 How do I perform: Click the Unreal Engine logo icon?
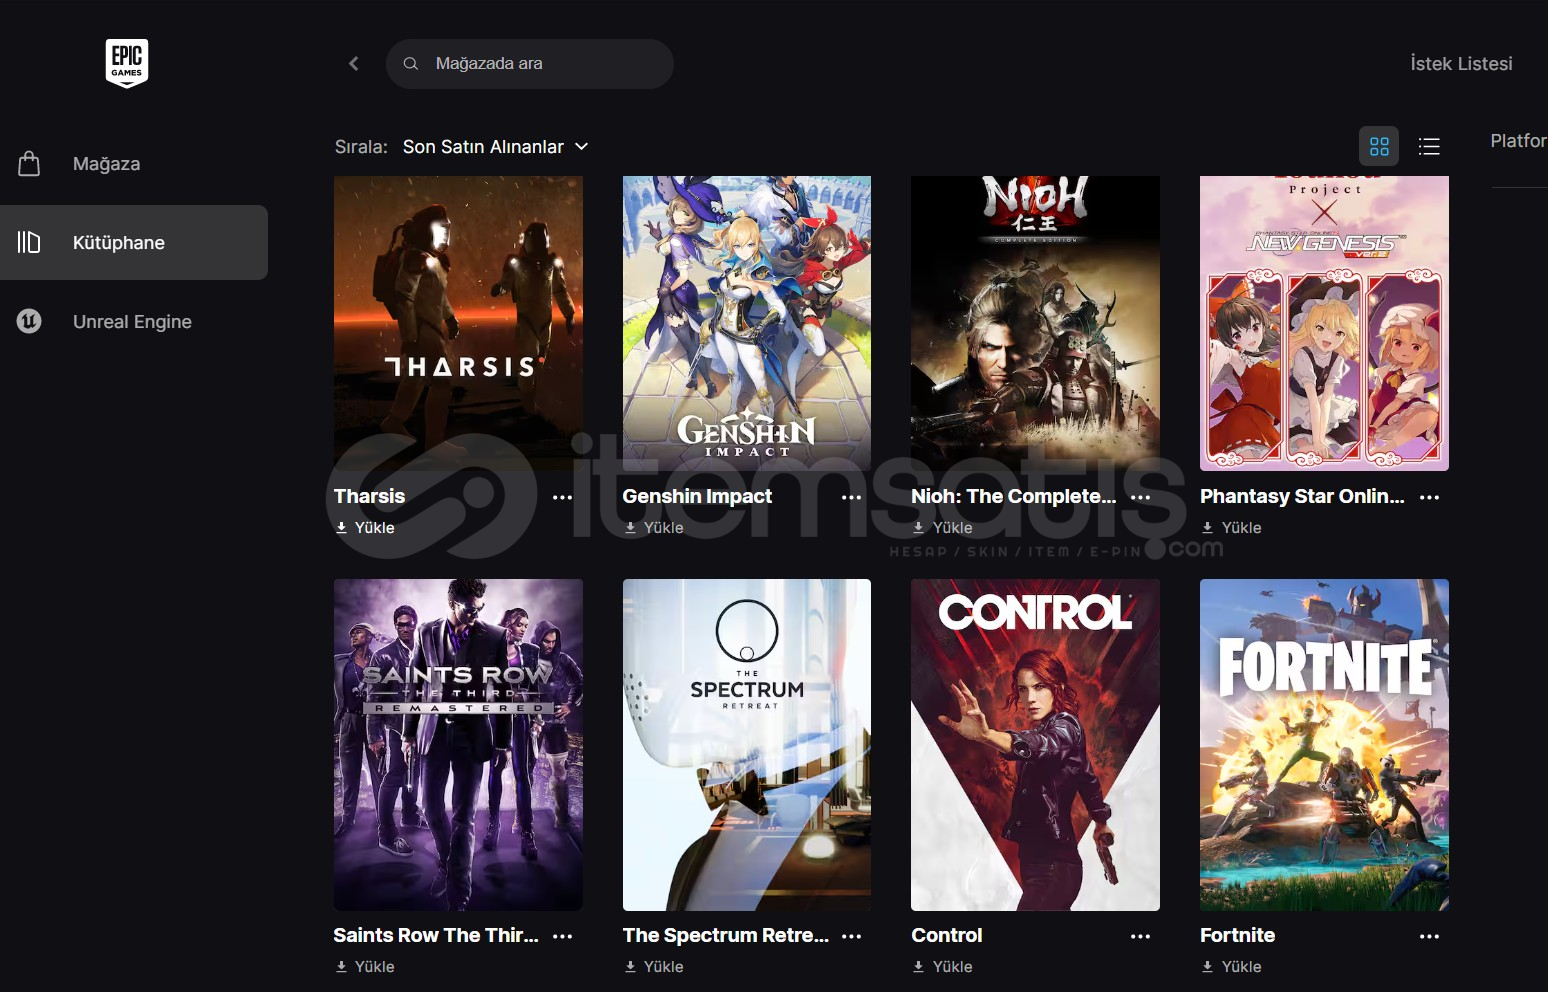coord(29,321)
